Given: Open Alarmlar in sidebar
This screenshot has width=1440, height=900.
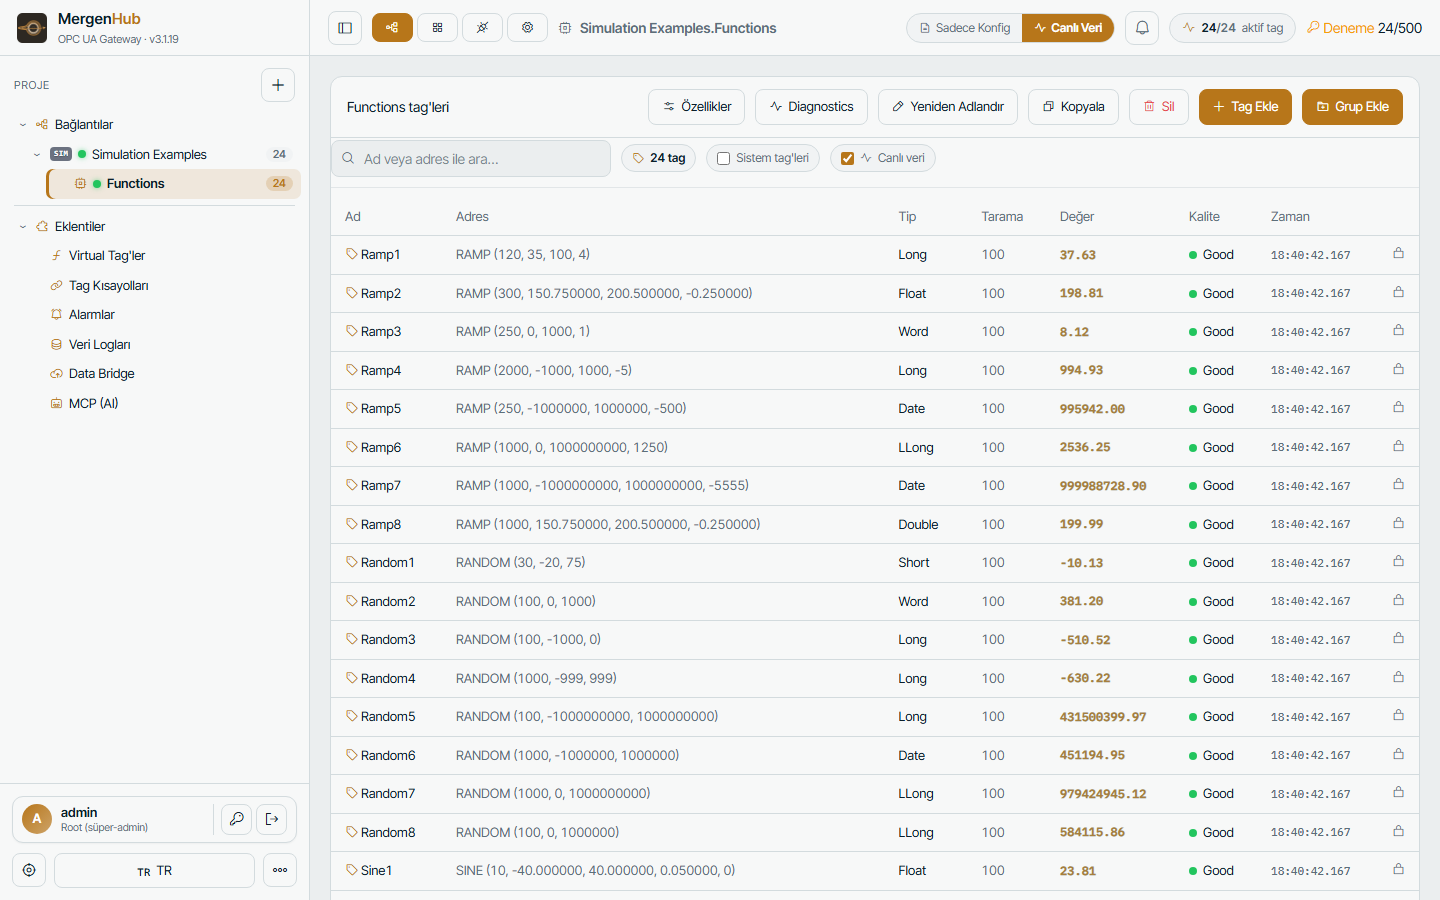Looking at the screenshot, I should [x=92, y=315].
